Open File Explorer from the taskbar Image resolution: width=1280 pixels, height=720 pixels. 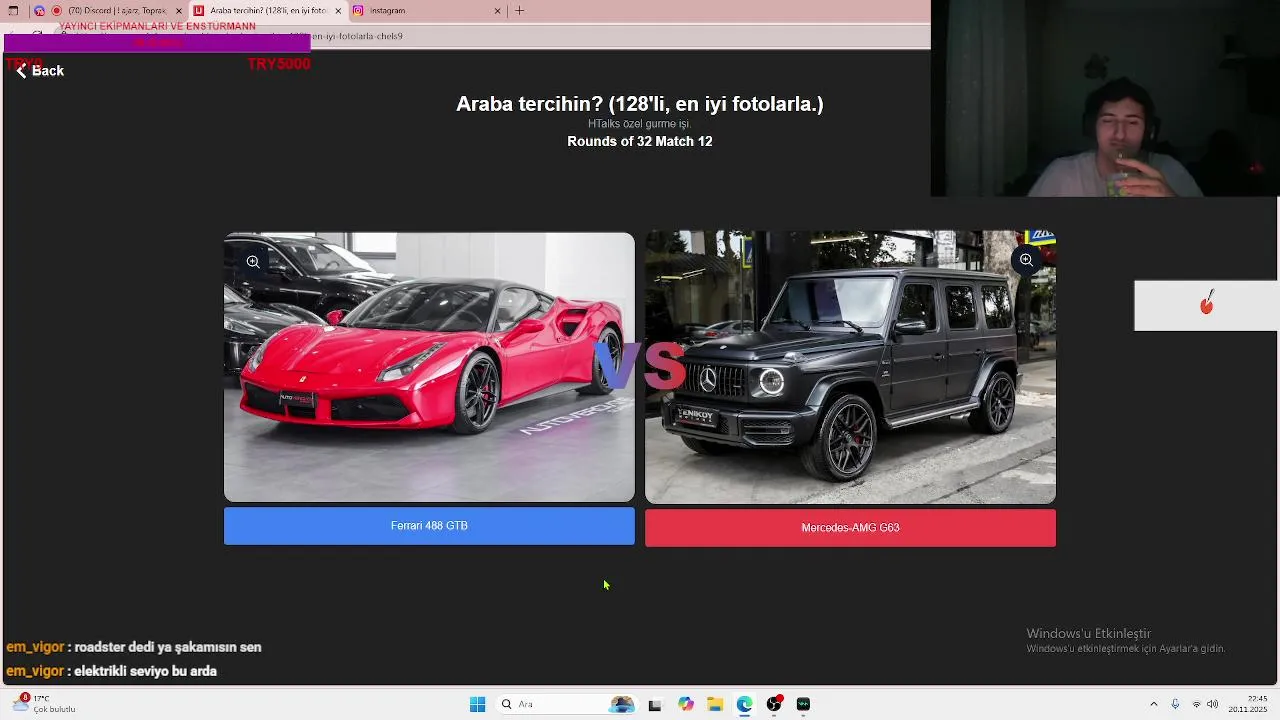point(715,705)
